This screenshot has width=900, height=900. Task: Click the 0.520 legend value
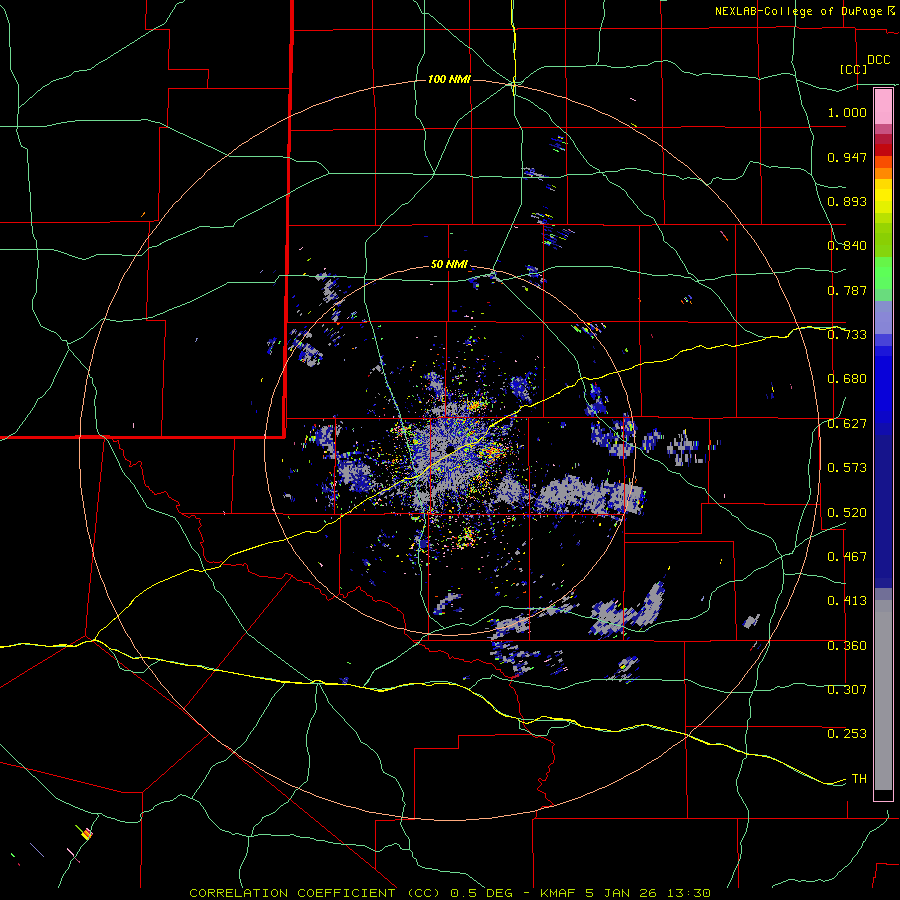point(847,512)
